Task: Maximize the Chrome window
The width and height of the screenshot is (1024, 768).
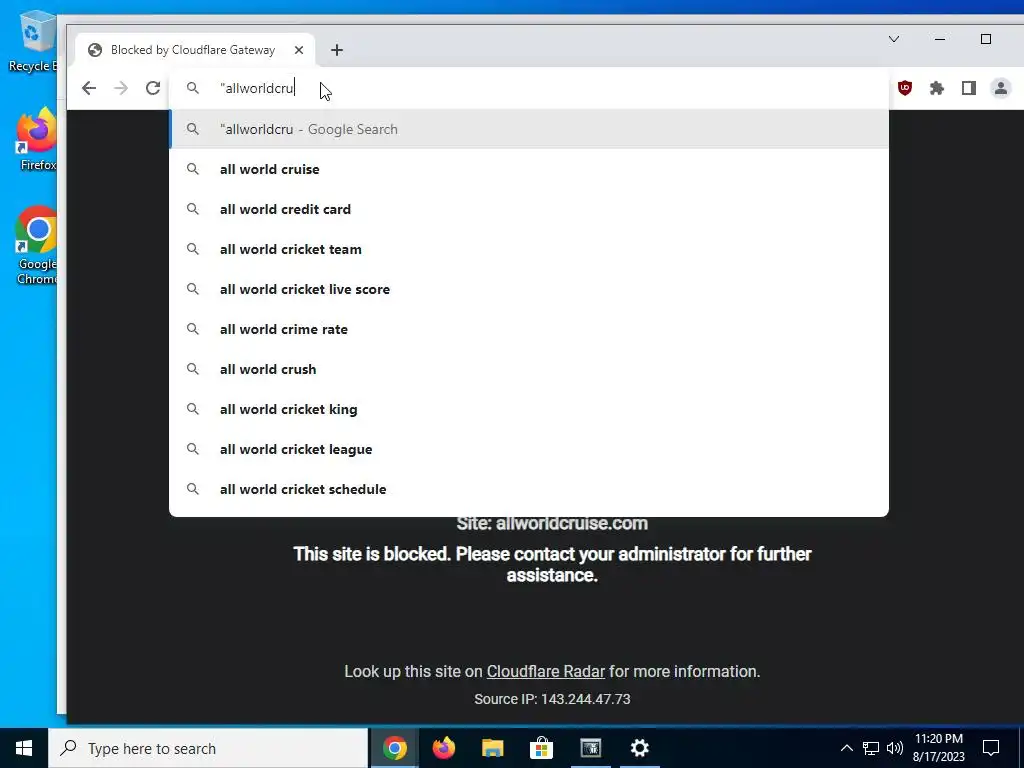Action: point(985,39)
